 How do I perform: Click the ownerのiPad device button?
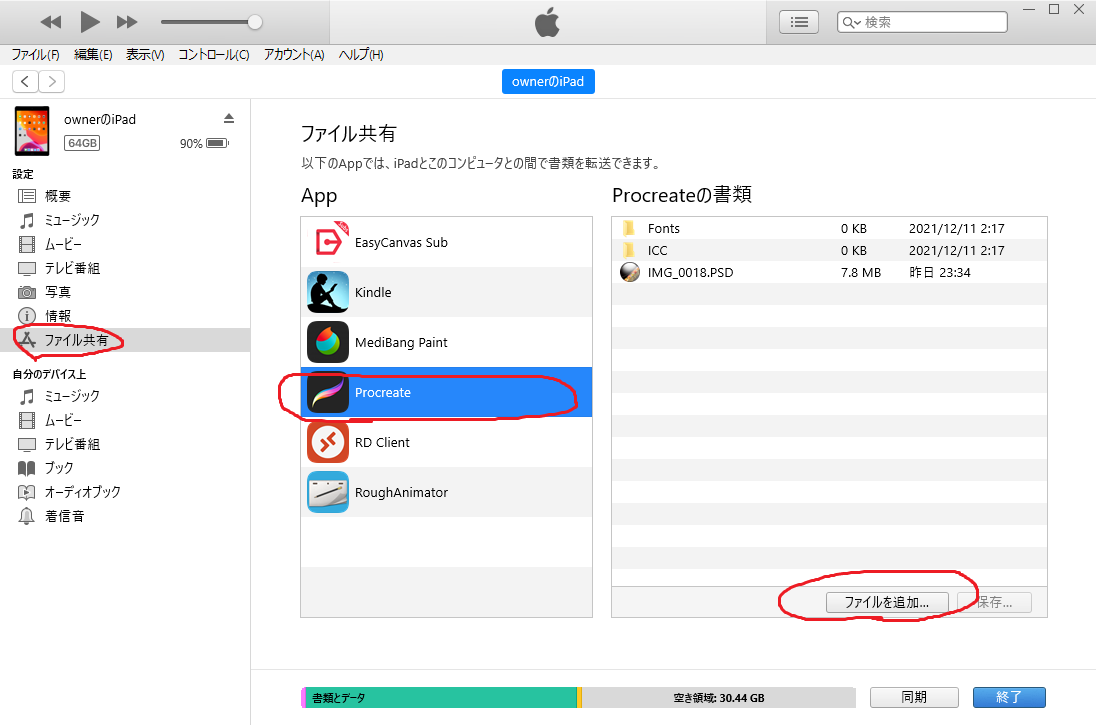pyautogui.click(x=548, y=82)
